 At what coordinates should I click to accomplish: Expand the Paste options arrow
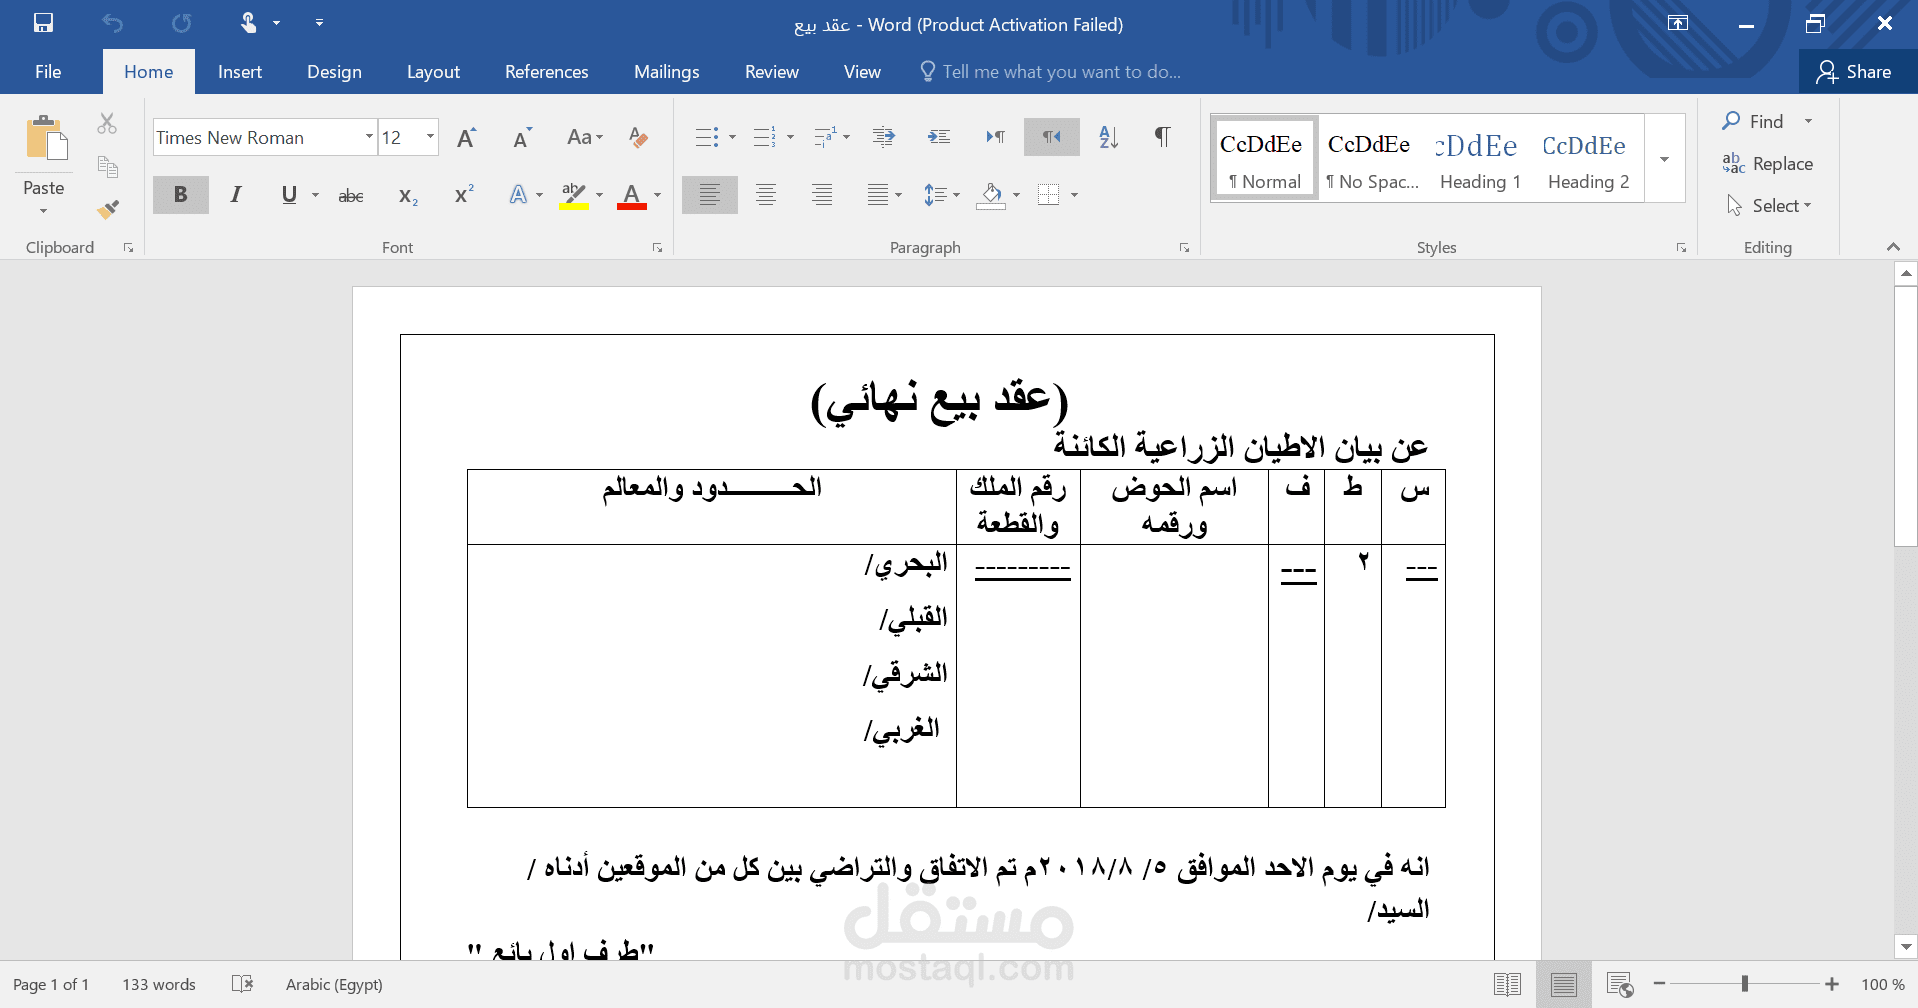tap(43, 210)
